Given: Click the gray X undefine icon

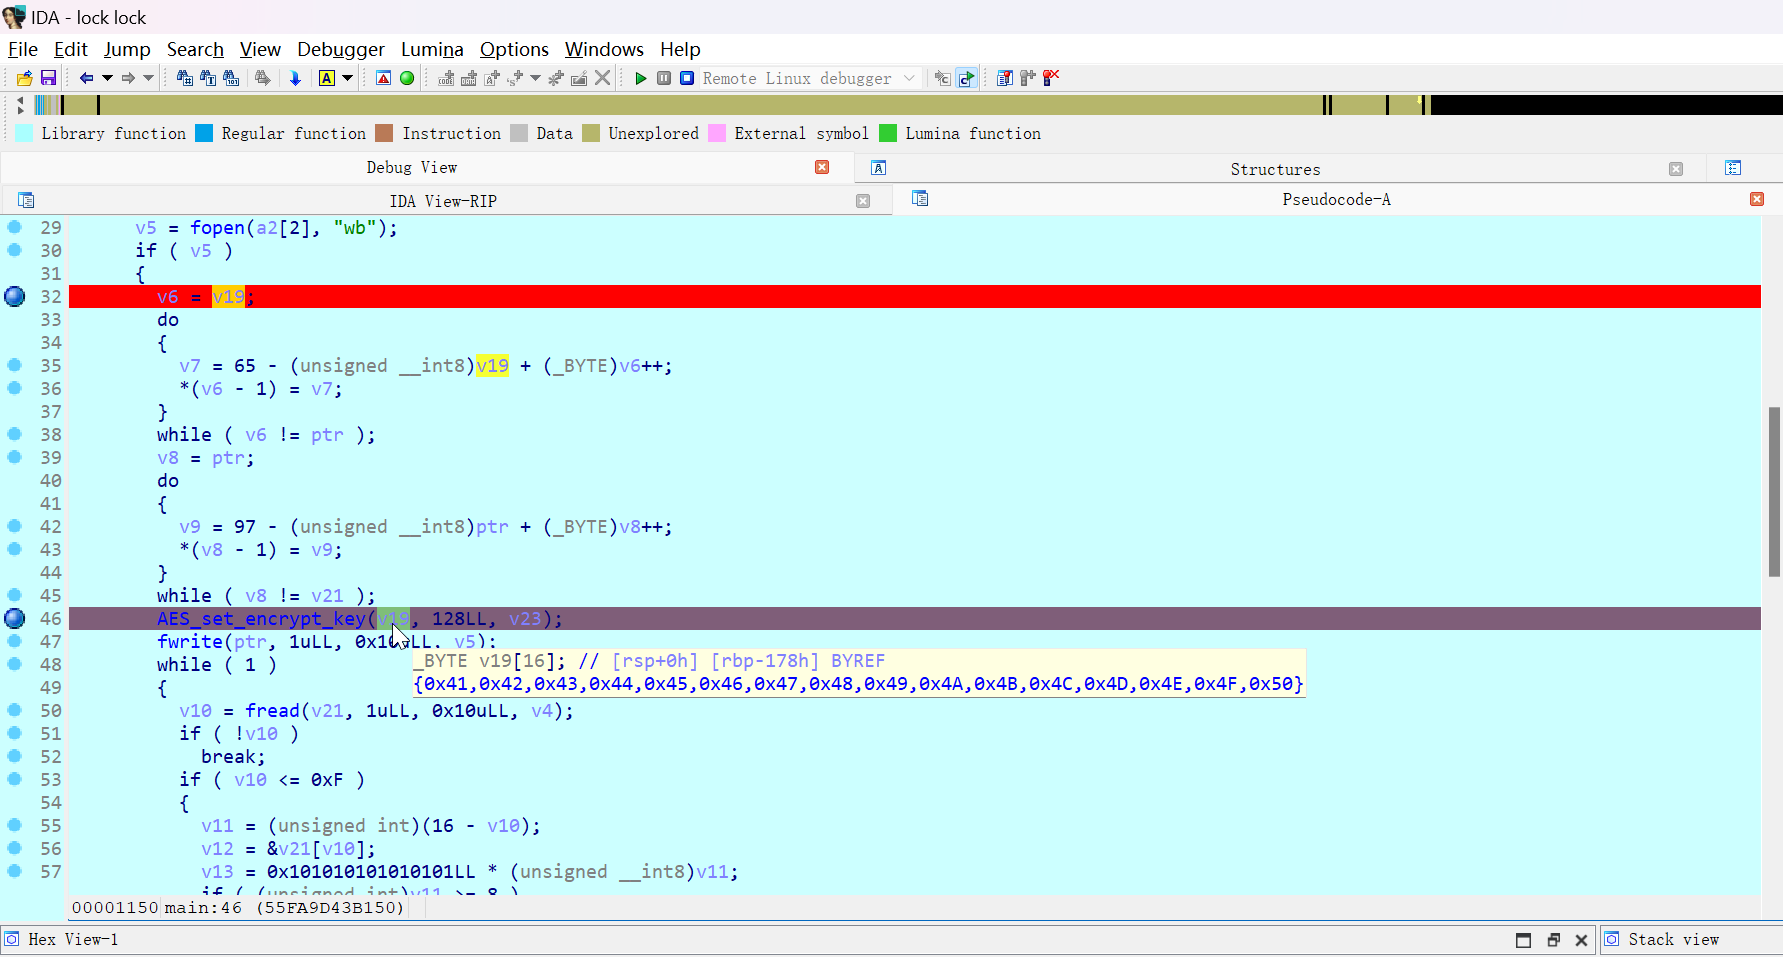Looking at the screenshot, I should click(x=602, y=78).
